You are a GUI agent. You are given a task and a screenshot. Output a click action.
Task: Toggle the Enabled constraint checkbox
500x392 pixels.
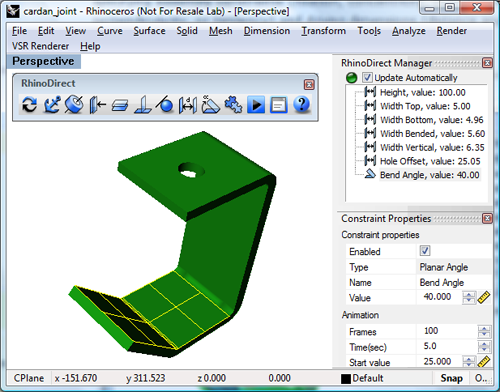[x=425, y=251]
